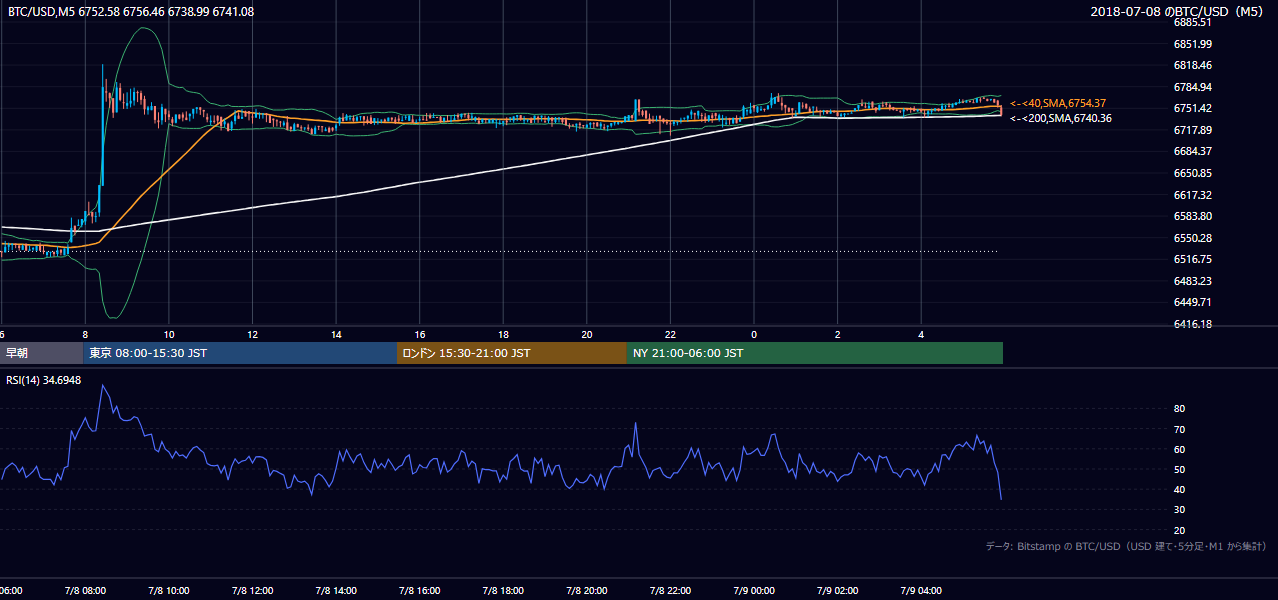
Task: Click price axis value 6516.75
Action: click(1193, 259)
